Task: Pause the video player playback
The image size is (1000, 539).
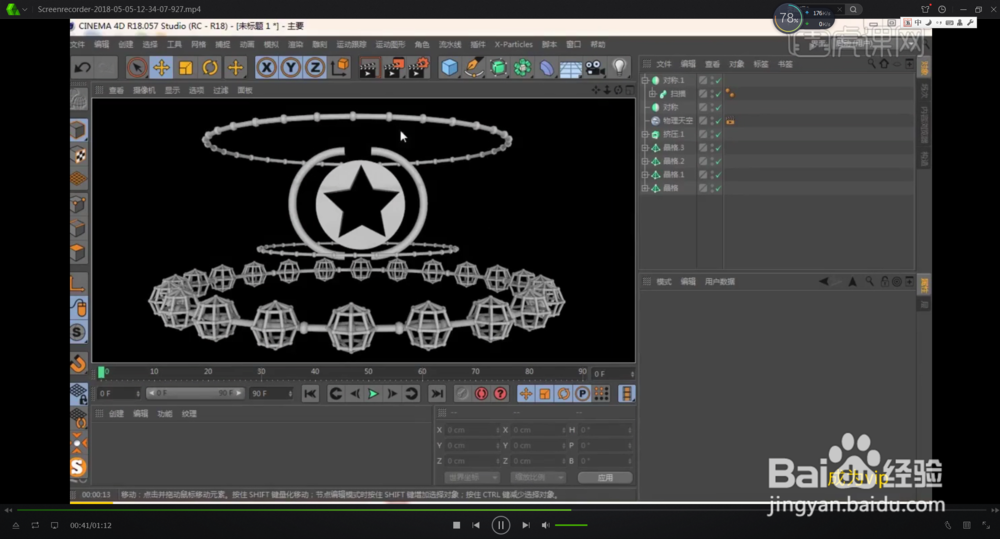Action: 501,525
